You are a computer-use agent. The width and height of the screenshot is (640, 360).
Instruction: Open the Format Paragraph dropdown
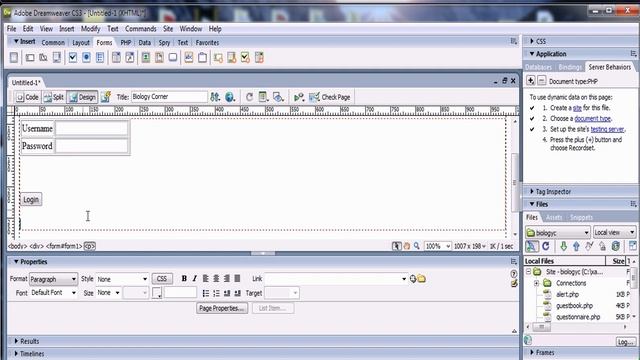(53, 279)
